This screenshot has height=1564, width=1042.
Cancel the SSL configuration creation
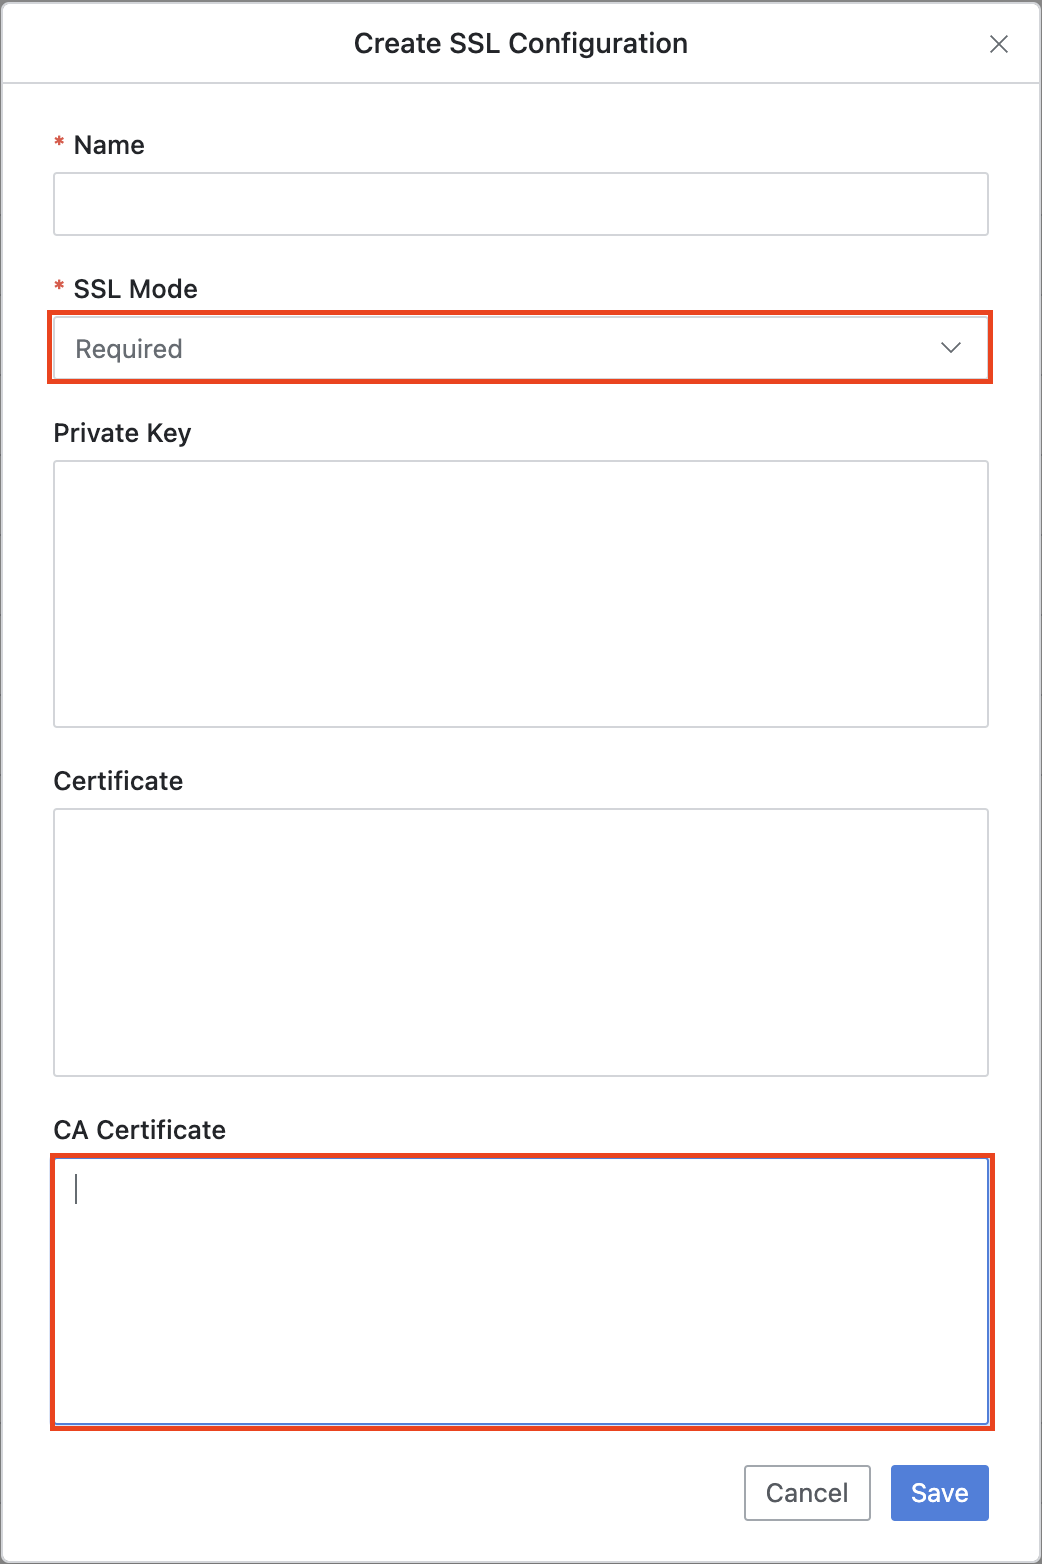807,1493
